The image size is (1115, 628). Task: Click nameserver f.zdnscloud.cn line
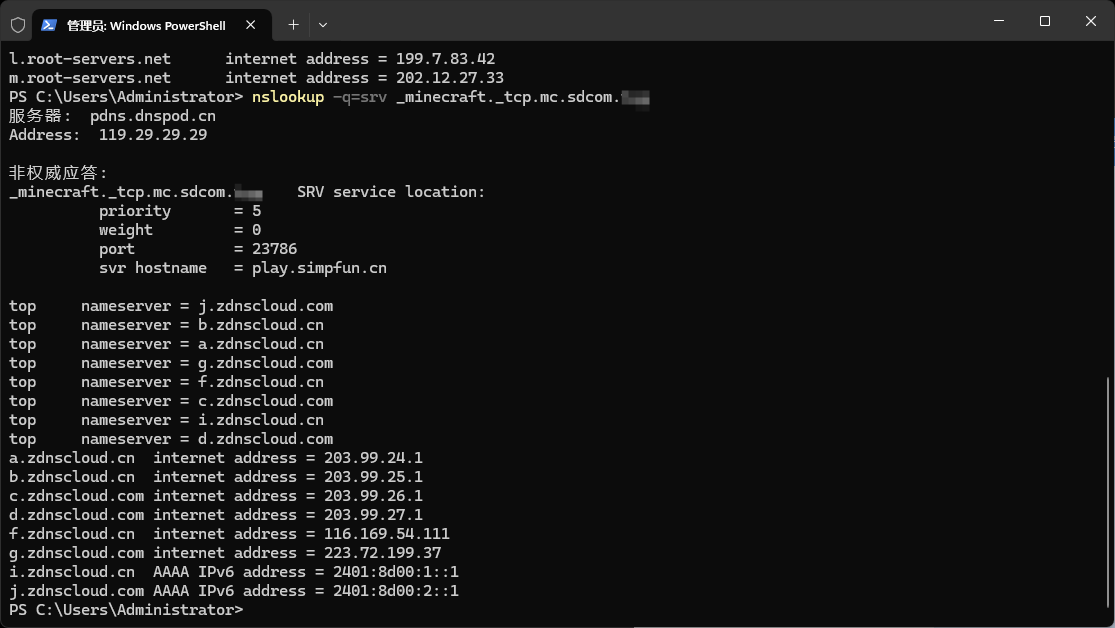[x=166, y=382]
